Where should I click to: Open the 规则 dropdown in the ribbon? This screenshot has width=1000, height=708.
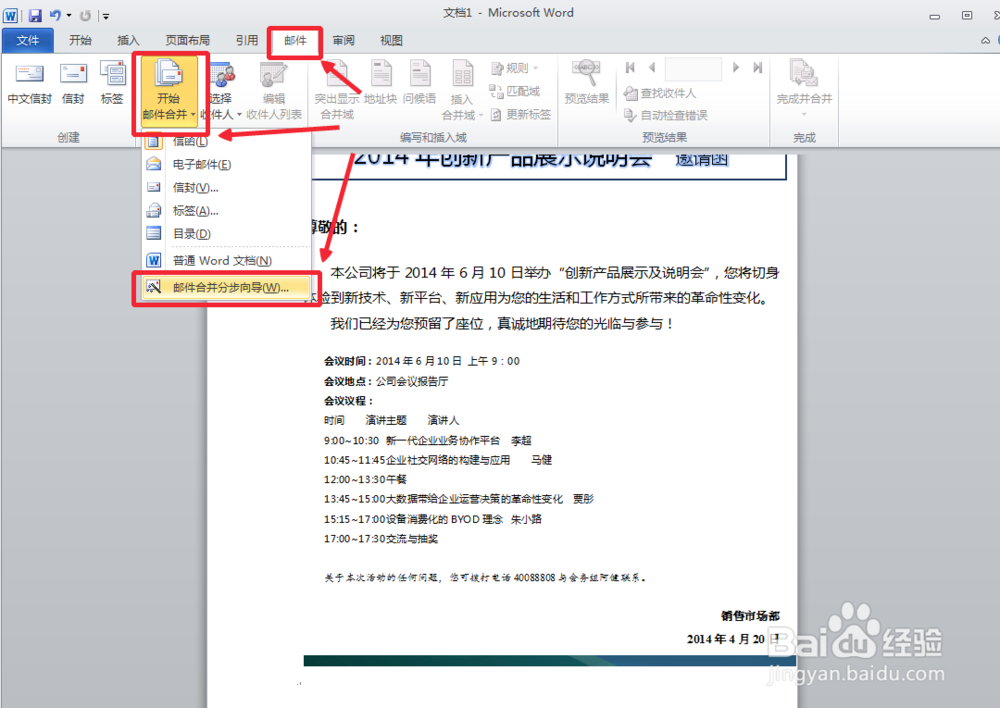pos(515,68)
